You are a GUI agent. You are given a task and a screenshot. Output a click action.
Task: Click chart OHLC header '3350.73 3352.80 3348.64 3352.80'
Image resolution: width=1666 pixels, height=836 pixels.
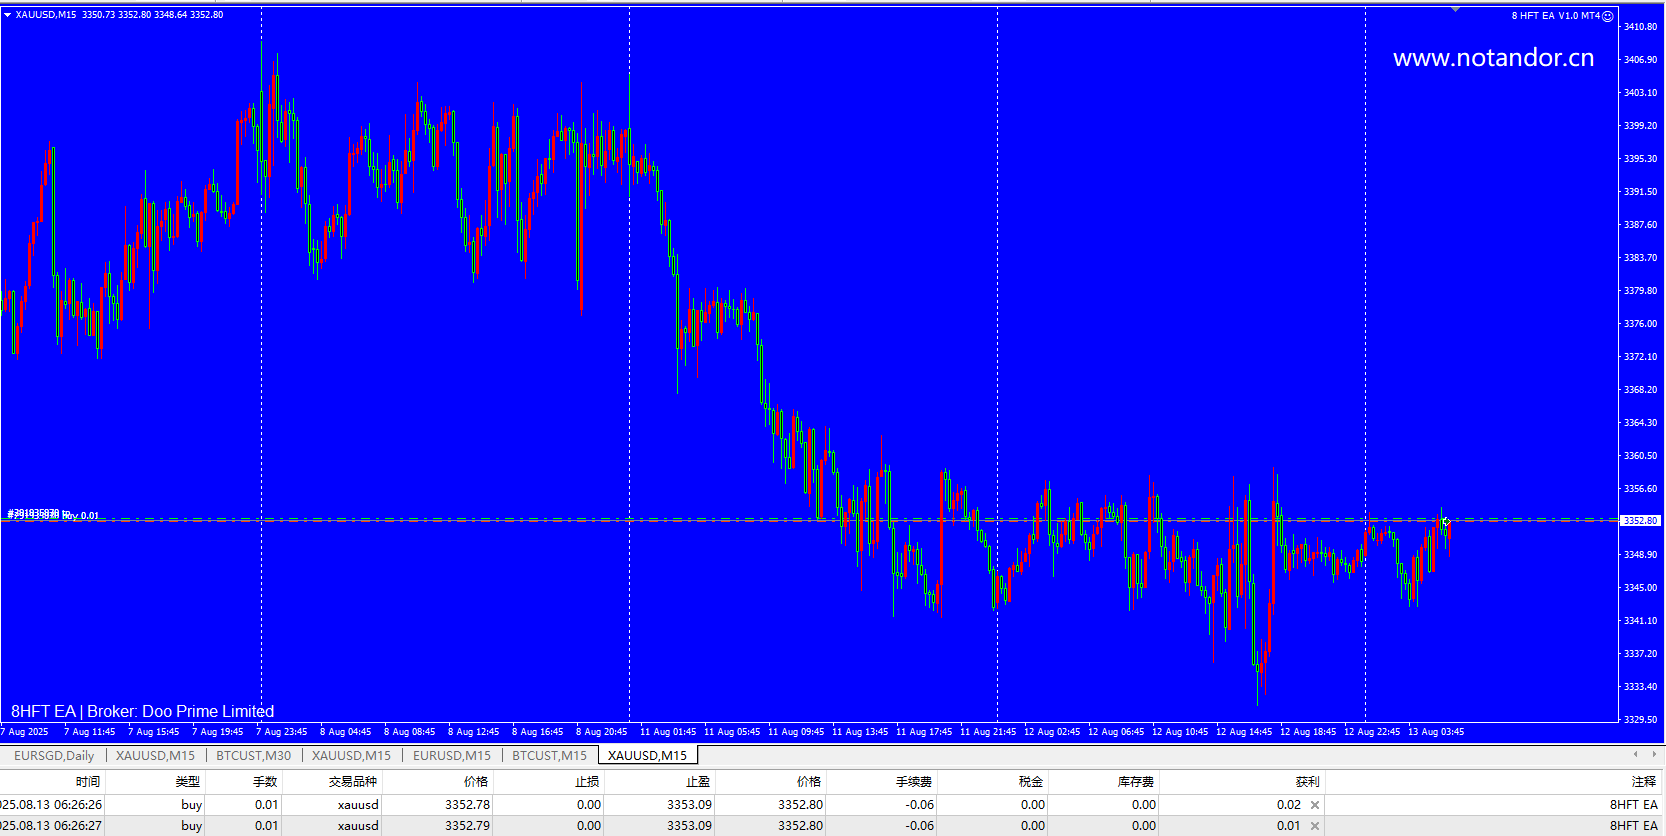coord(152,15)
